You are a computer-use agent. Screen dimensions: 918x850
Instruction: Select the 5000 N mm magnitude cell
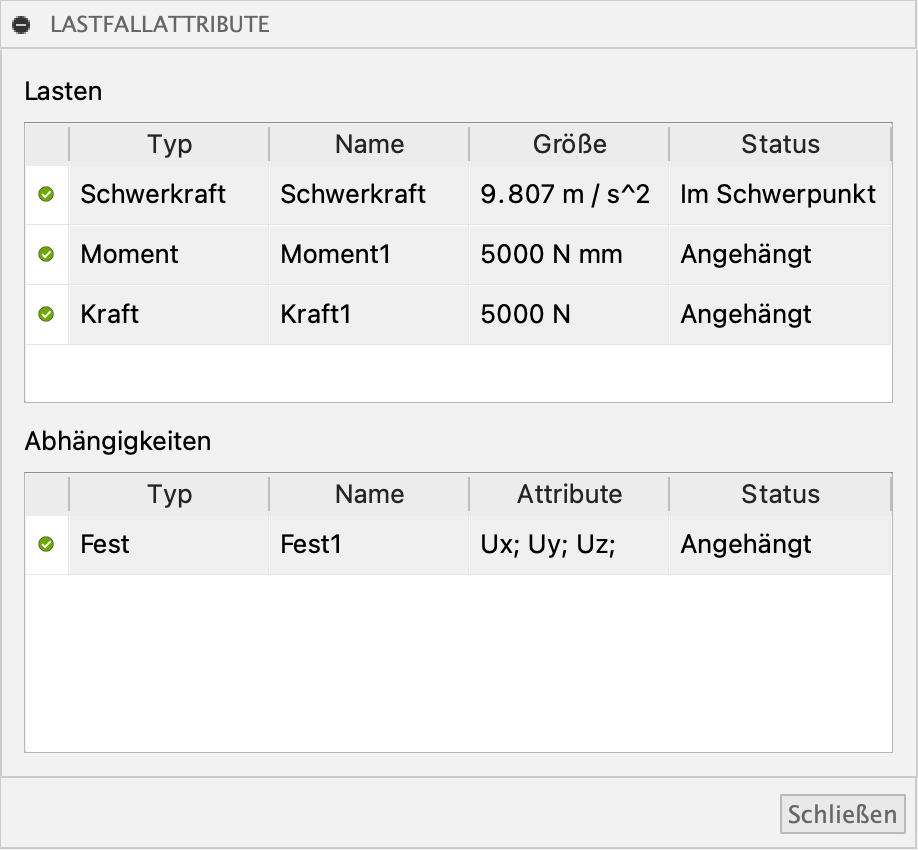569,255
